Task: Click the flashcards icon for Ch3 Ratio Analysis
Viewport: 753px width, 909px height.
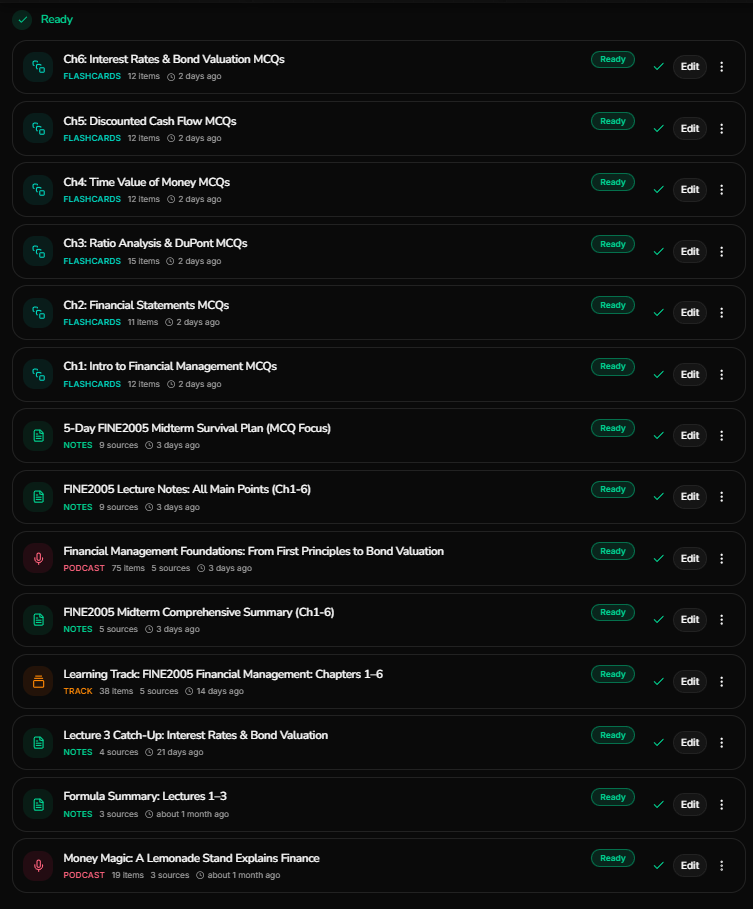Action: (x=38, y=252)
